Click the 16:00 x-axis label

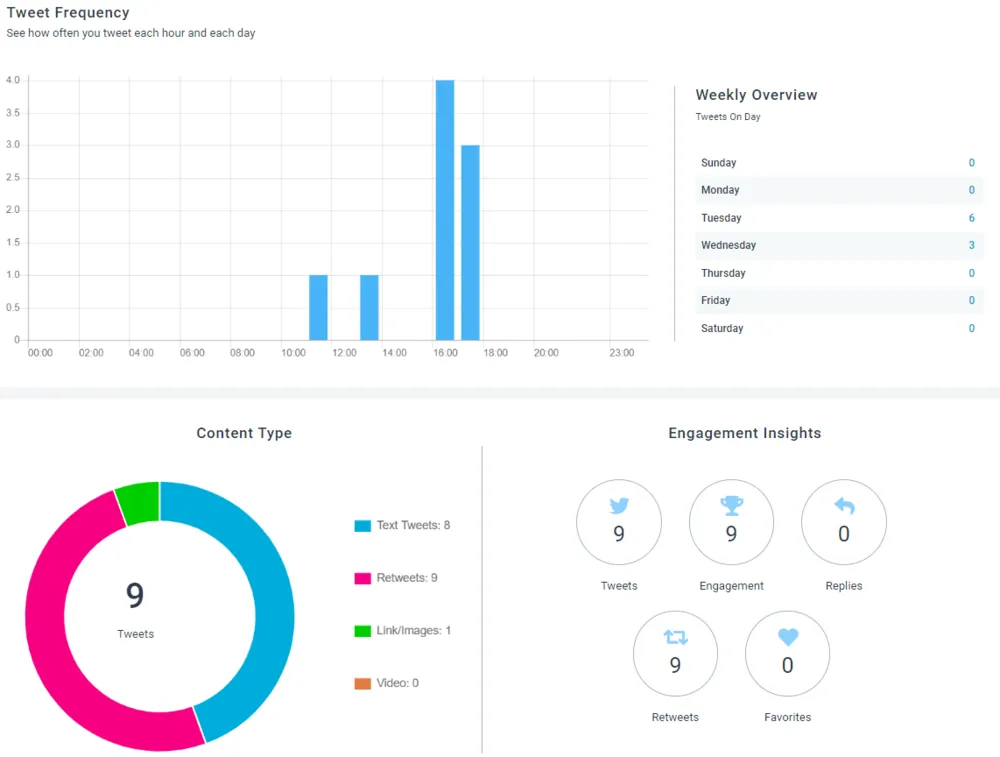[445, 353]
